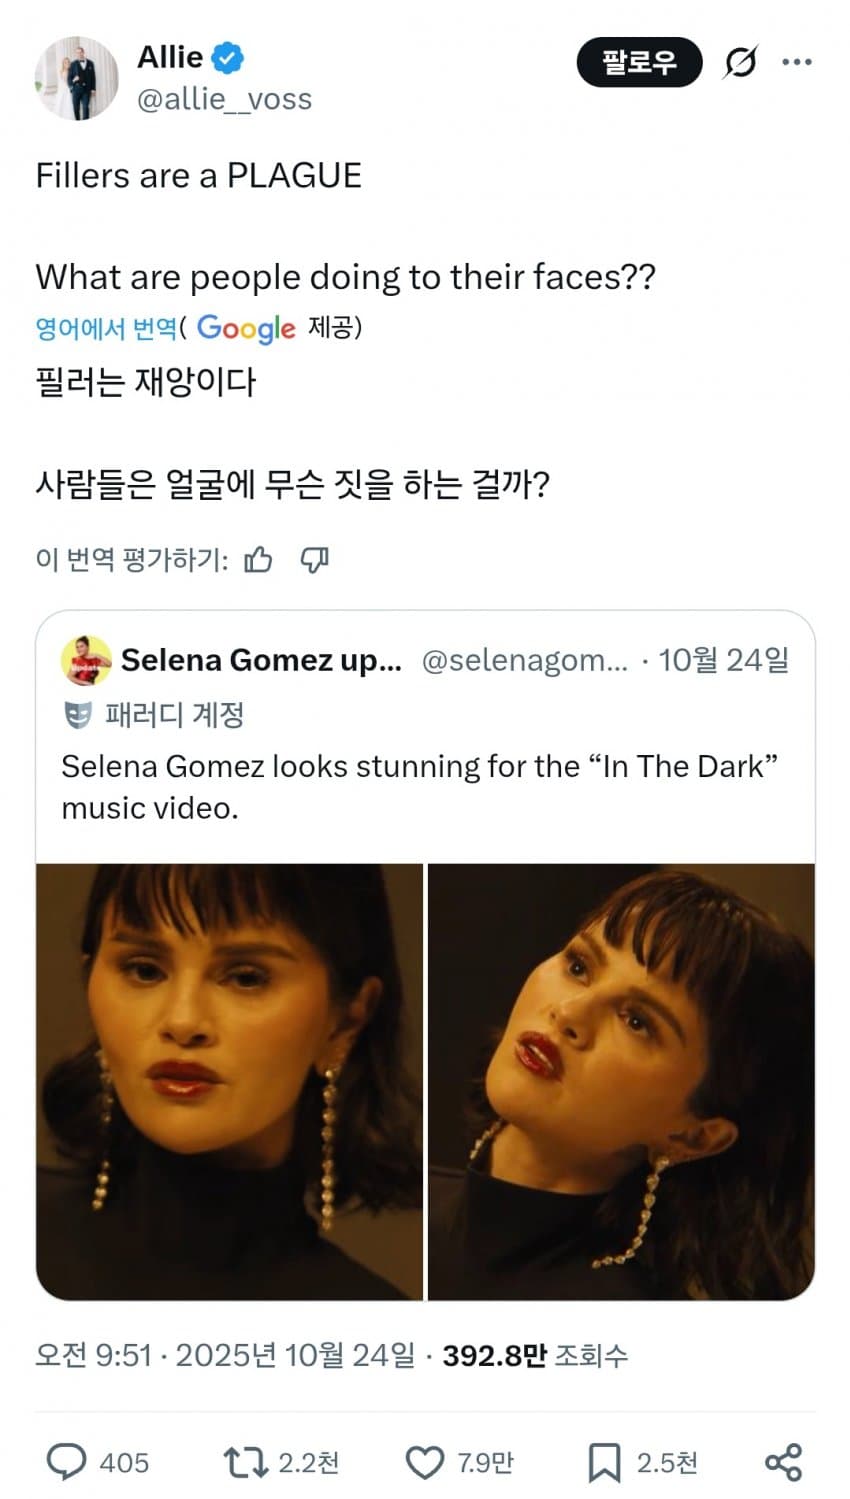The width and height of the screenshot is (850, 1499).
Task: Click the reply comment icon
Action: (67, 1462)
